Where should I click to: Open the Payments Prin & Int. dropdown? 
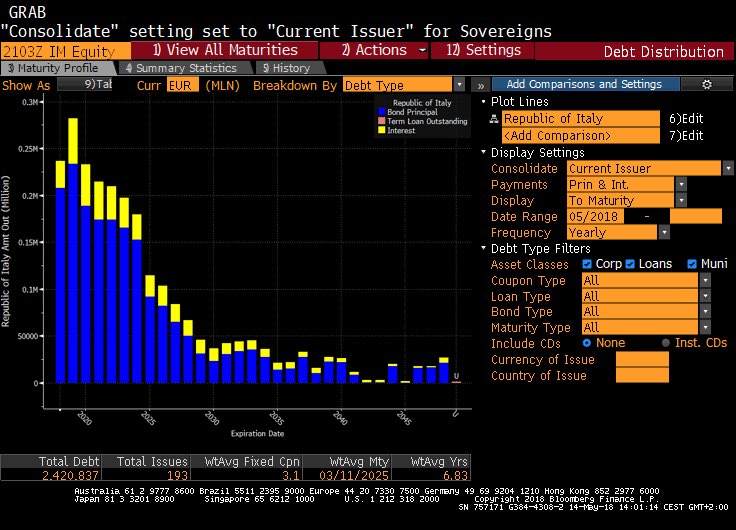tap(681, 184)
